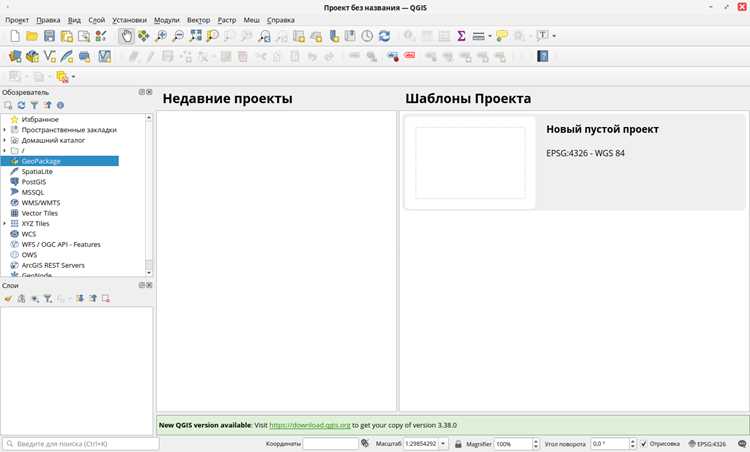Click the Координаты input field
Image resolution: width=750 pixels, height=452 pixels.
[x=331, y=444]
